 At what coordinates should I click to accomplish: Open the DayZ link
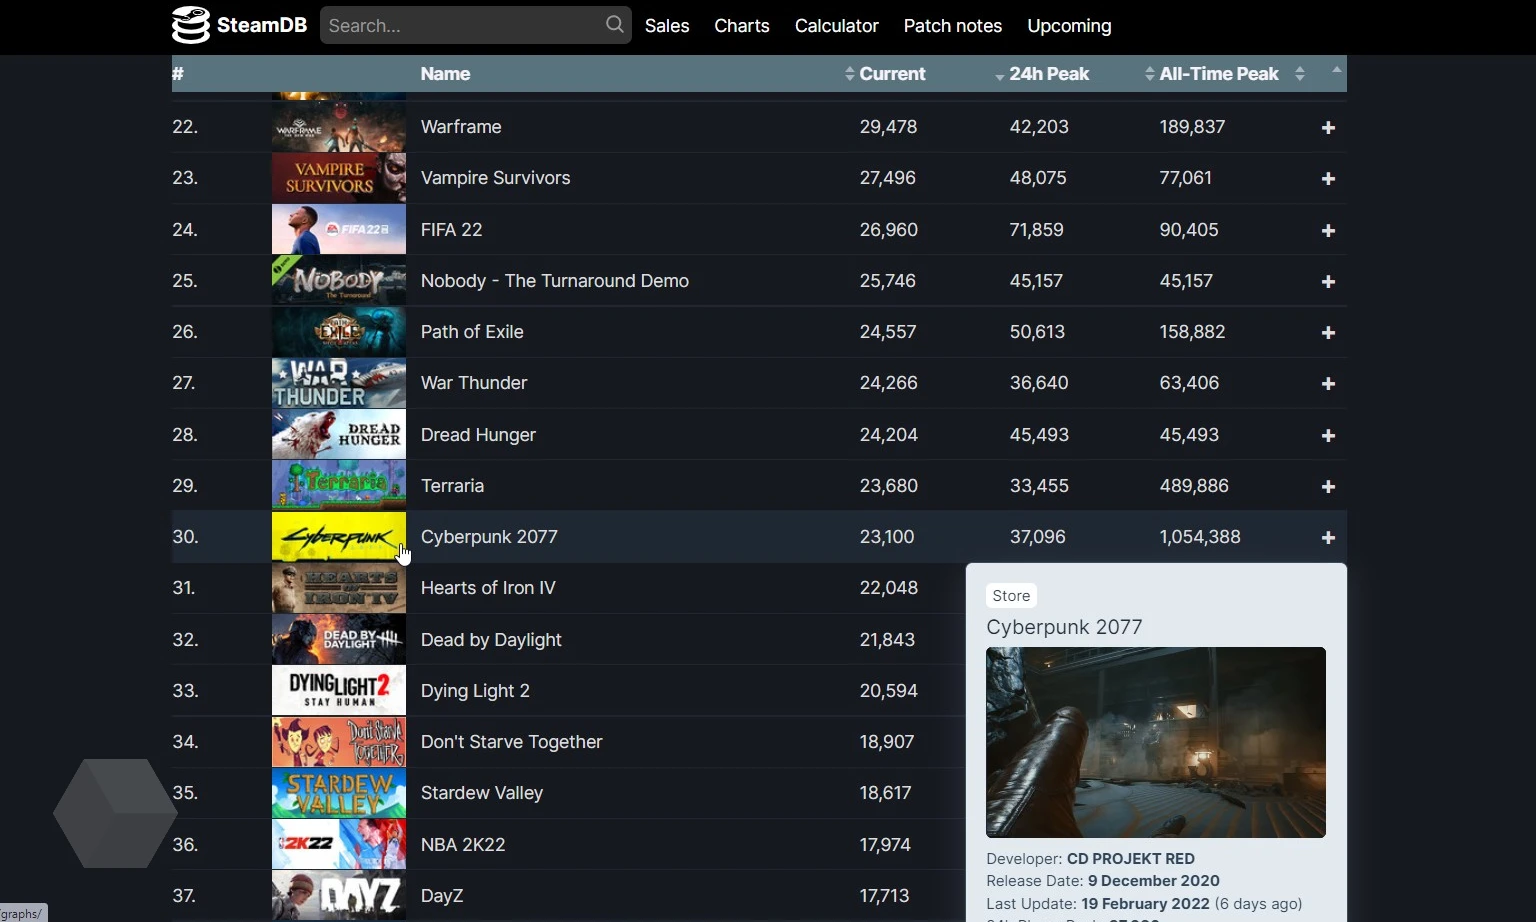point(442,896)
